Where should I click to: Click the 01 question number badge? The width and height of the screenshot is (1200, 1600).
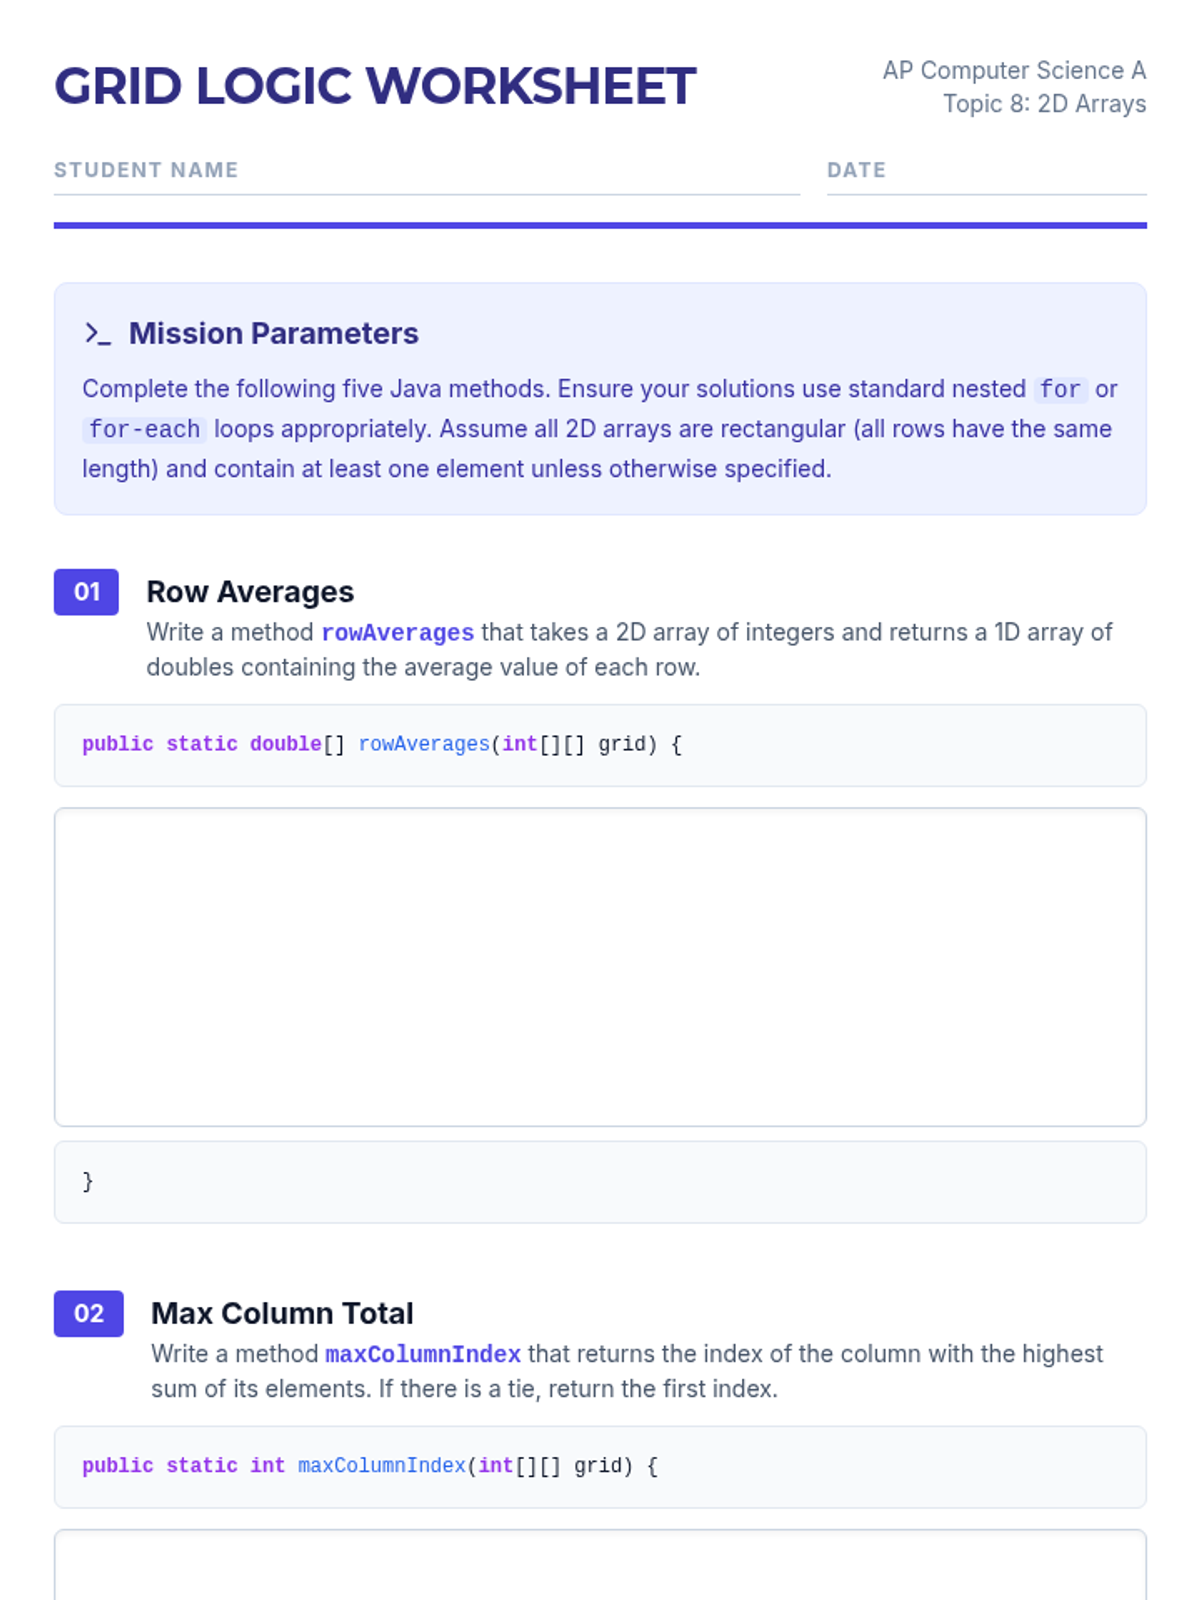[86, 592]
